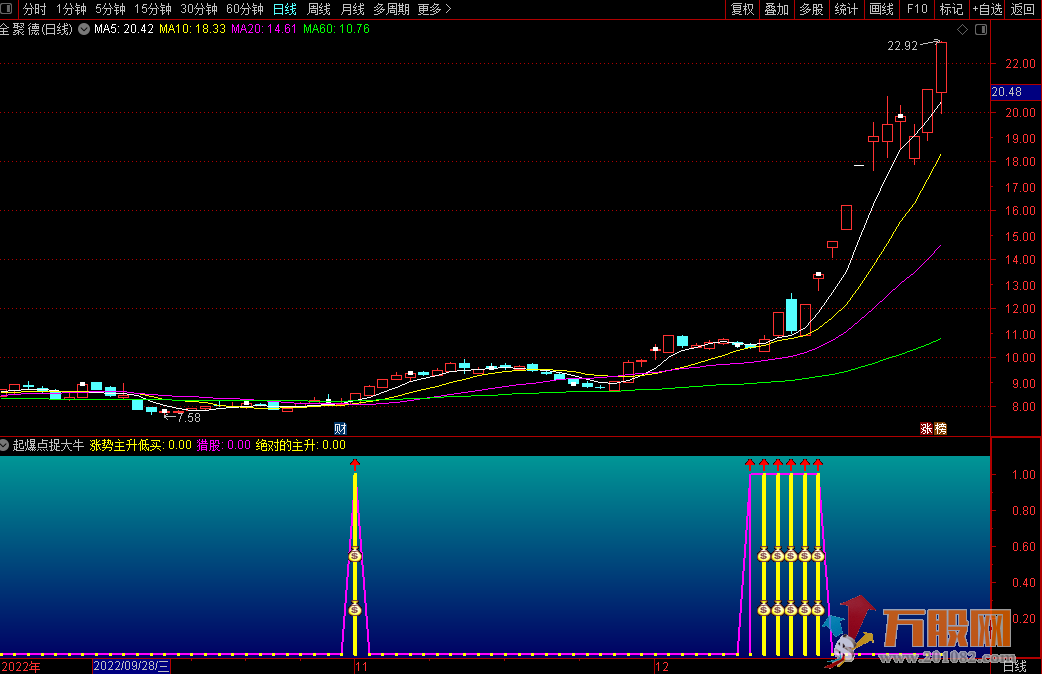Add stock using +自选 button
The width and height of the screenshot is (1042, 674).
(x=986, y=9)
